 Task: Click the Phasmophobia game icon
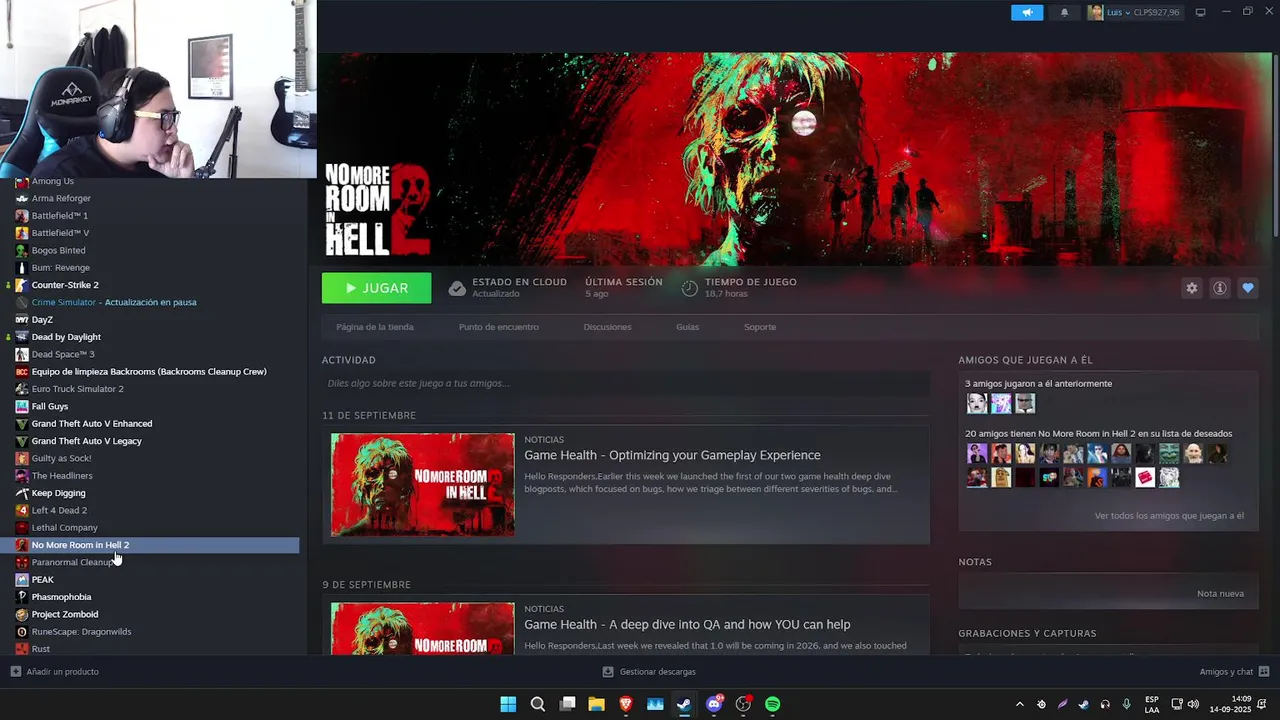coord(22,597)
